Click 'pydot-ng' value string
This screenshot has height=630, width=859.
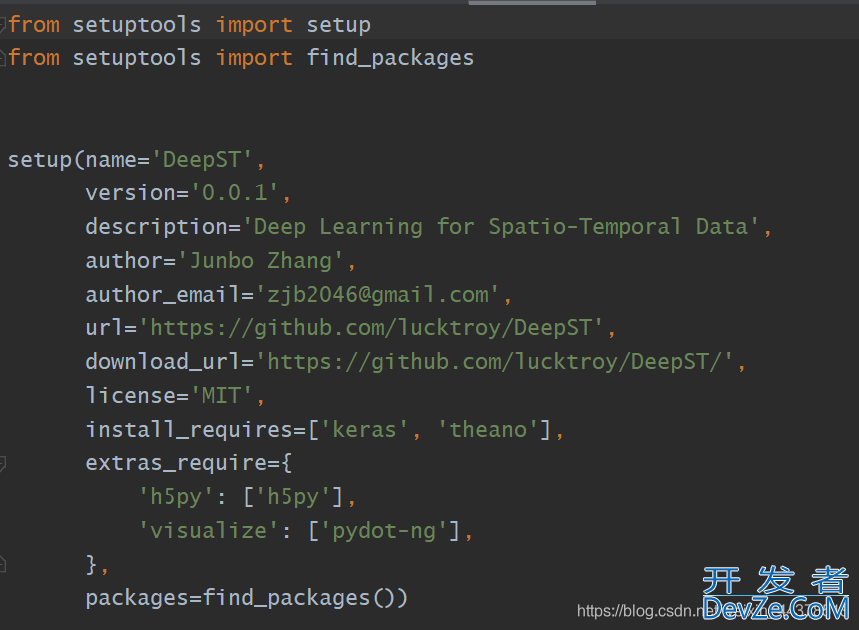383,531
